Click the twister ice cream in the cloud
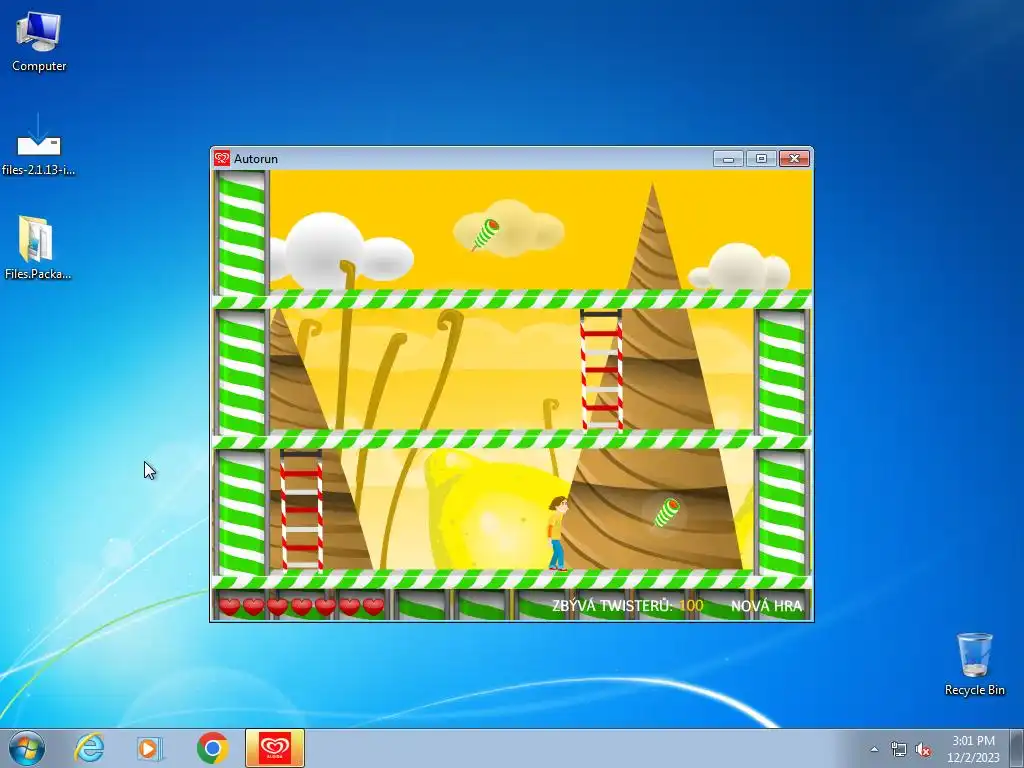 (x=486, y=234)
